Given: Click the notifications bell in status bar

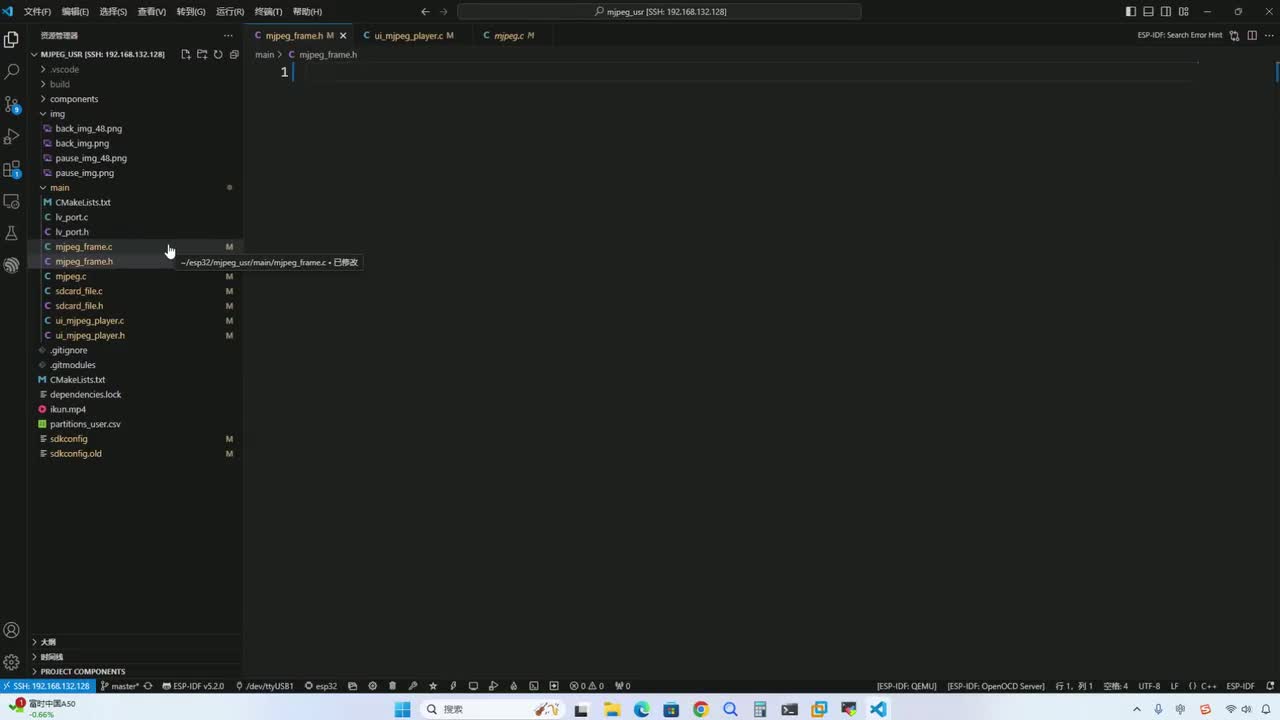Looking at the screenshot, I should pos(1269,686).
